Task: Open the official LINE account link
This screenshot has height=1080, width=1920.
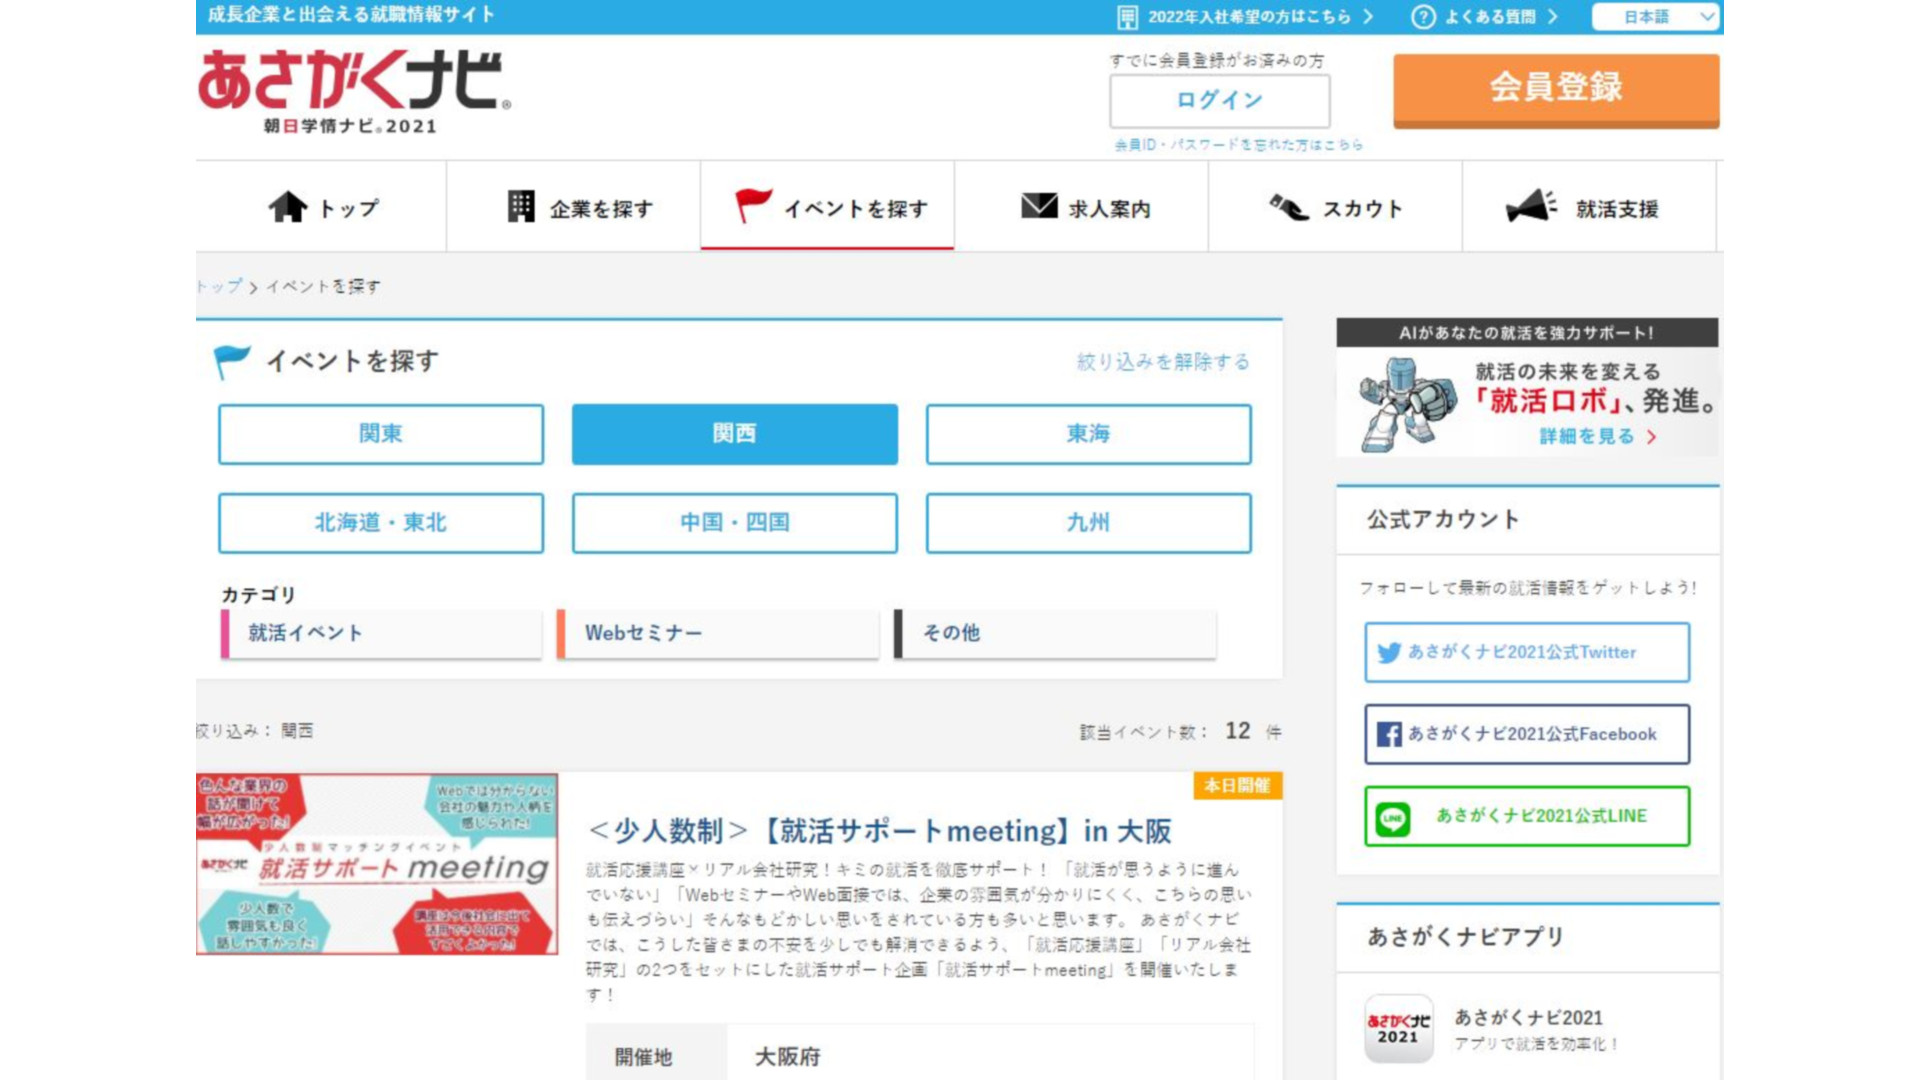Action: coord(1527,816)
